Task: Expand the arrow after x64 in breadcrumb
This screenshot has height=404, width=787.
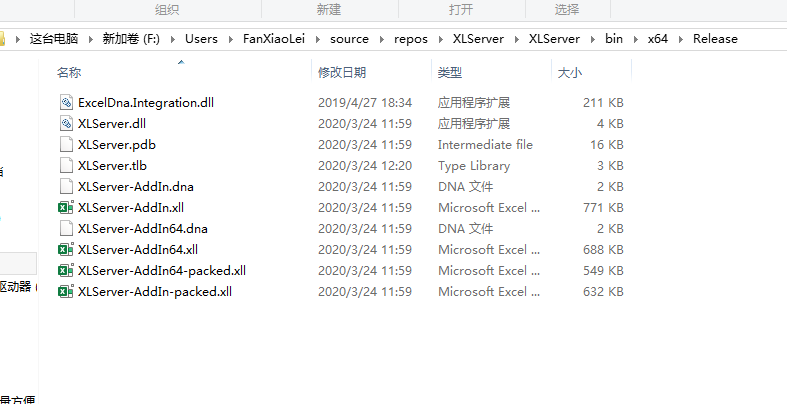Action: (681, 39)
